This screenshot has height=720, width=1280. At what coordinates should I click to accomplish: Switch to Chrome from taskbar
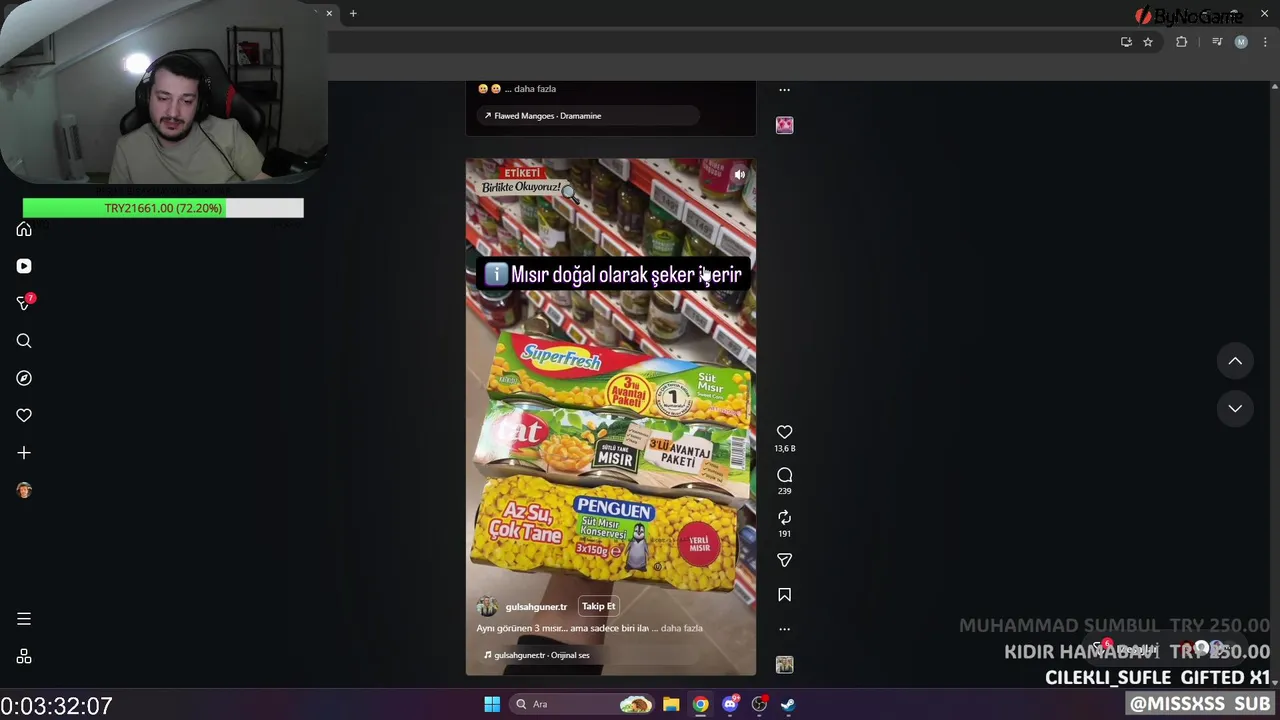[701, 704]
